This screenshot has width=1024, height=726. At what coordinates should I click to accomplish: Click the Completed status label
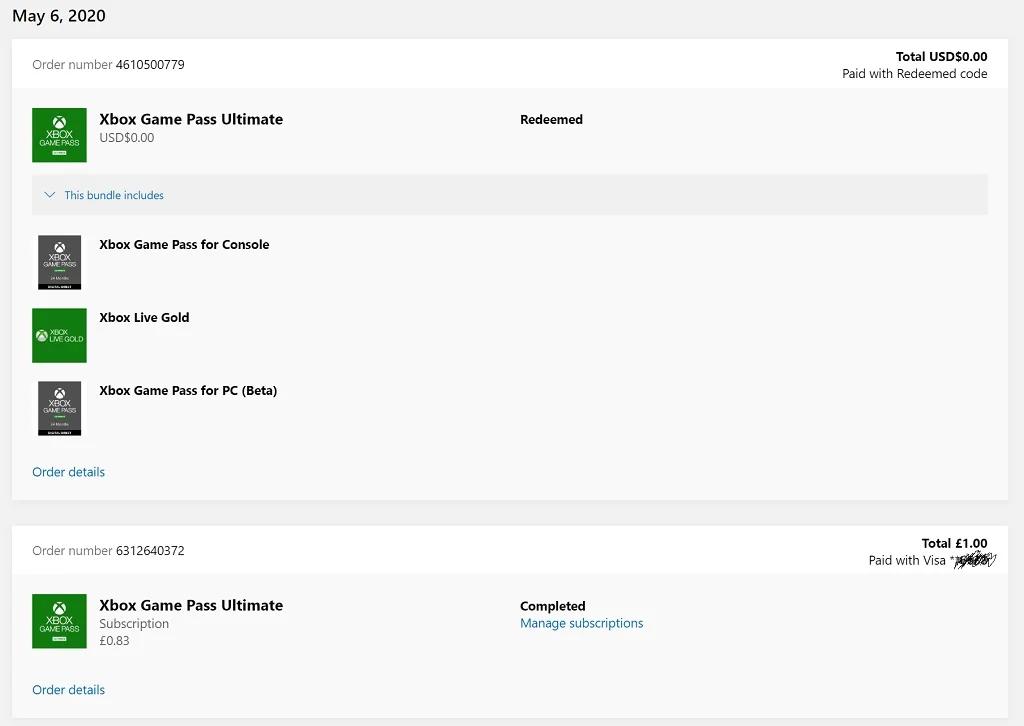pos(553,606)
